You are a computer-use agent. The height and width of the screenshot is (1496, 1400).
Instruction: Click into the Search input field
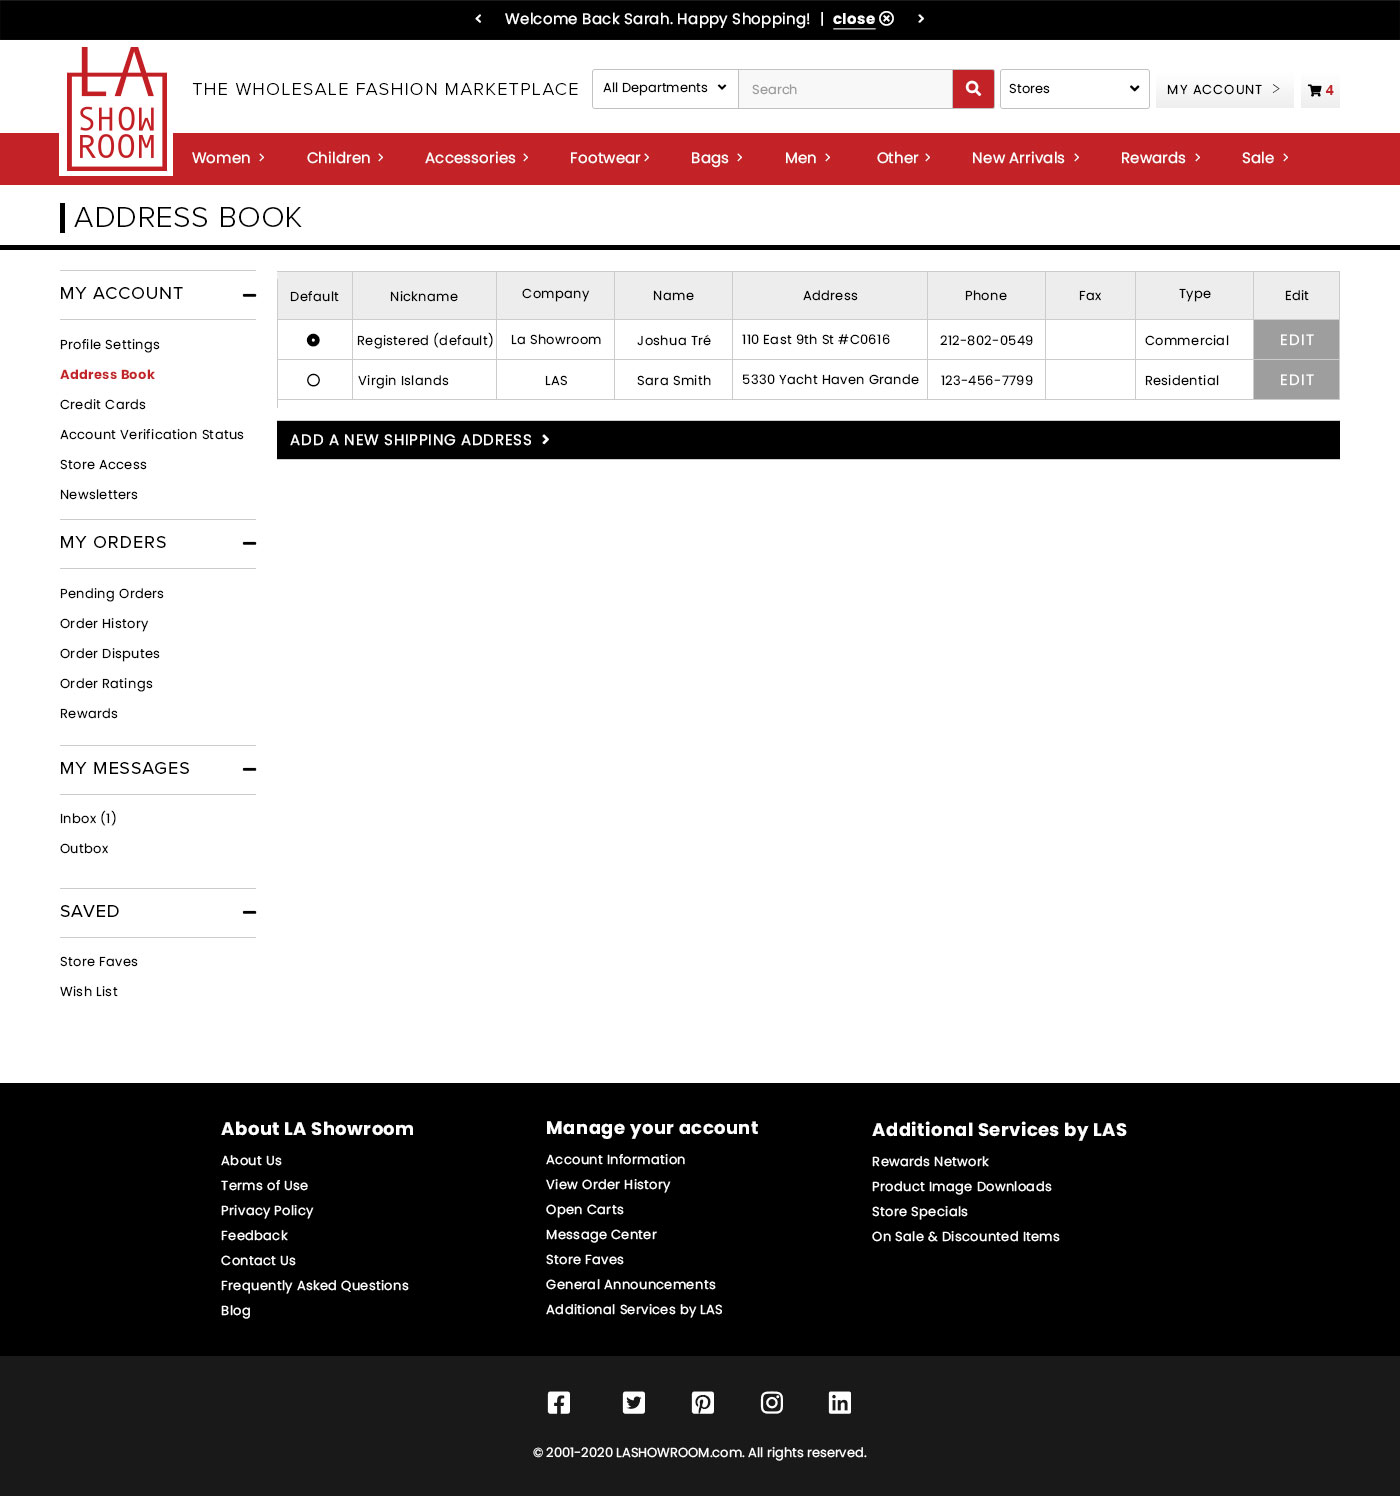[845, 89]
